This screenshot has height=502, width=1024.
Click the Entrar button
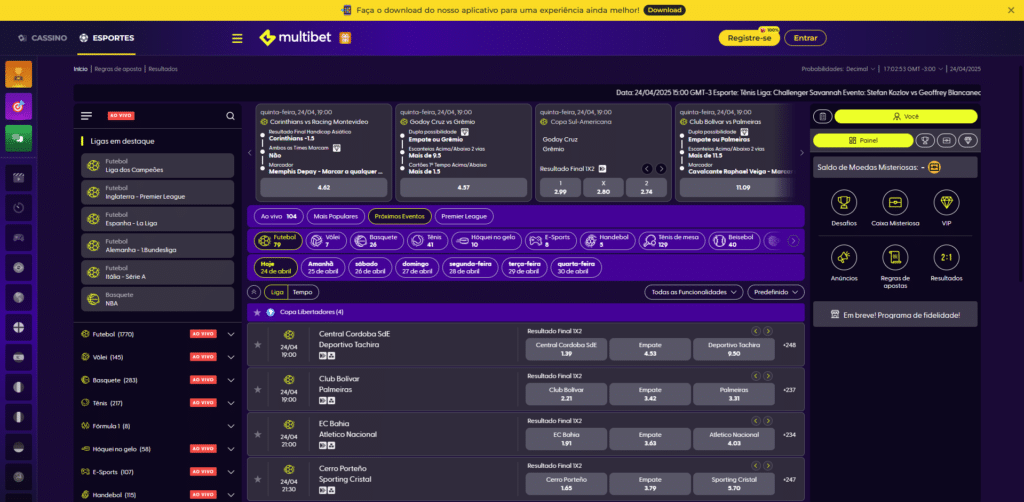(x=805, y=39)
